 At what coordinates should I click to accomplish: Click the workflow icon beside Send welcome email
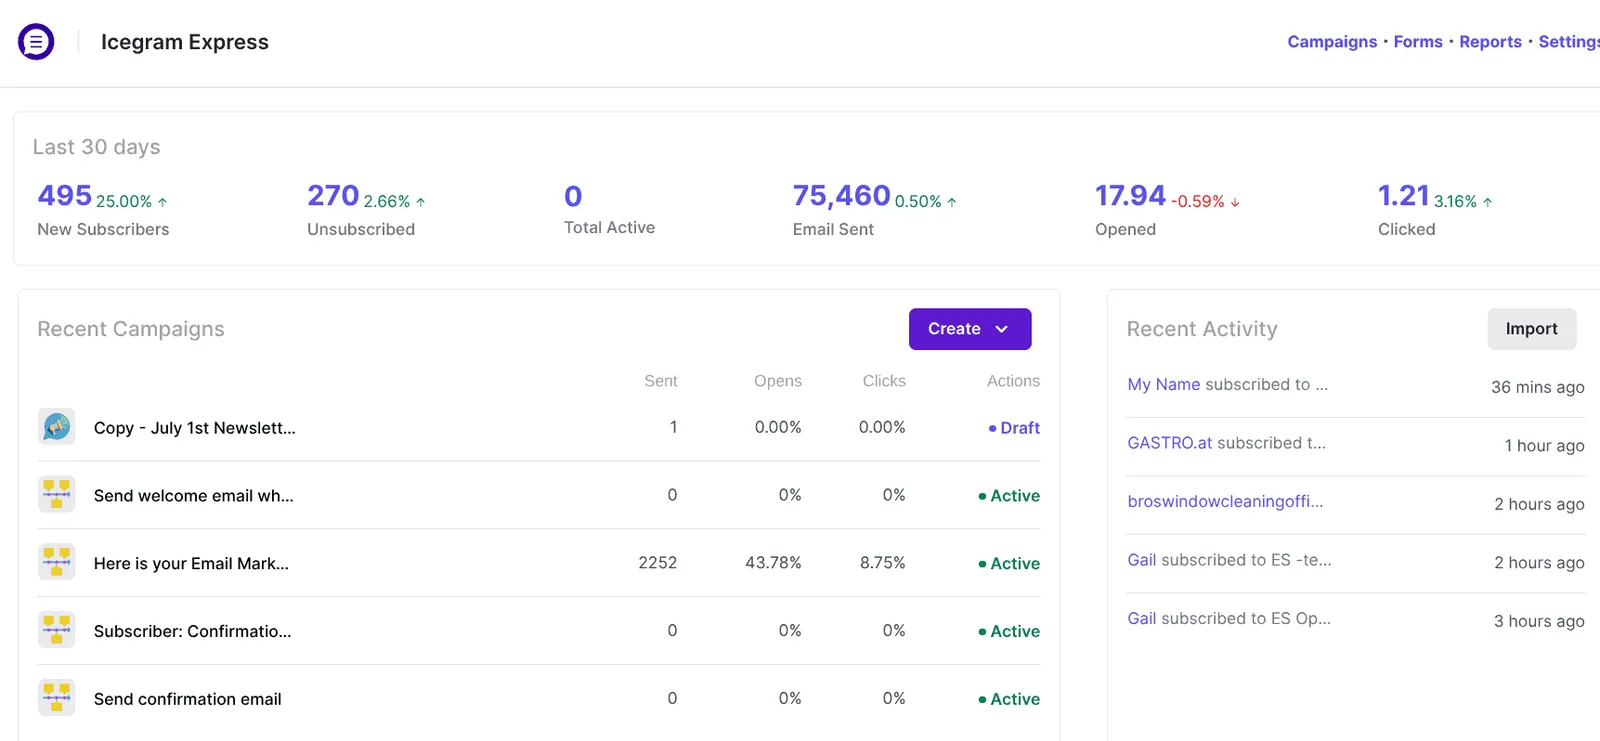click(x=57, y=495)
